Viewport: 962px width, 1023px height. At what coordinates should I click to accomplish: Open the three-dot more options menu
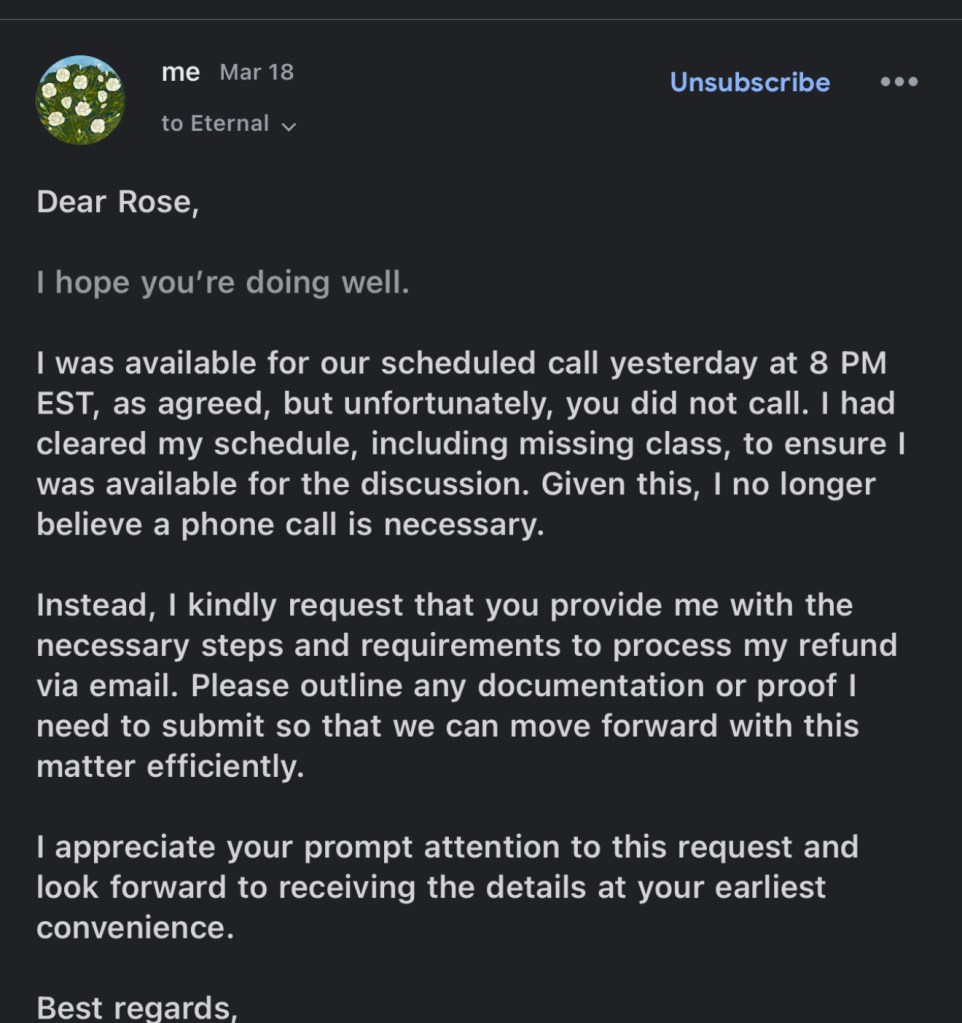point(898,82)
